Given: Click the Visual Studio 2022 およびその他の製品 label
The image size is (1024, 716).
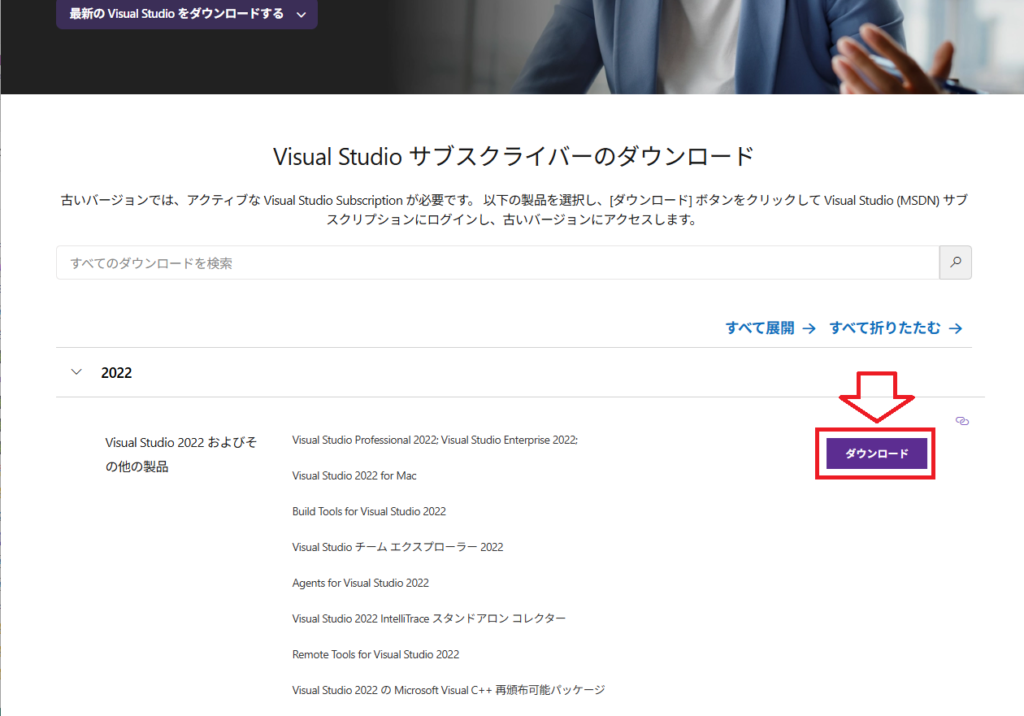Looking at the screenshot, I should (180, 454).
